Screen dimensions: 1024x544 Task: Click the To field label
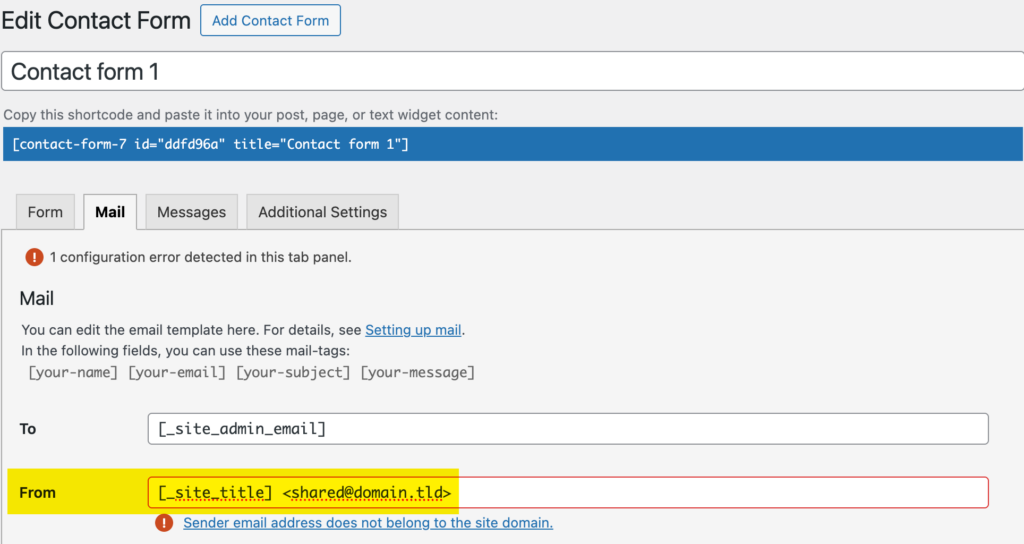pyautogui.click(x=27, y=428)
